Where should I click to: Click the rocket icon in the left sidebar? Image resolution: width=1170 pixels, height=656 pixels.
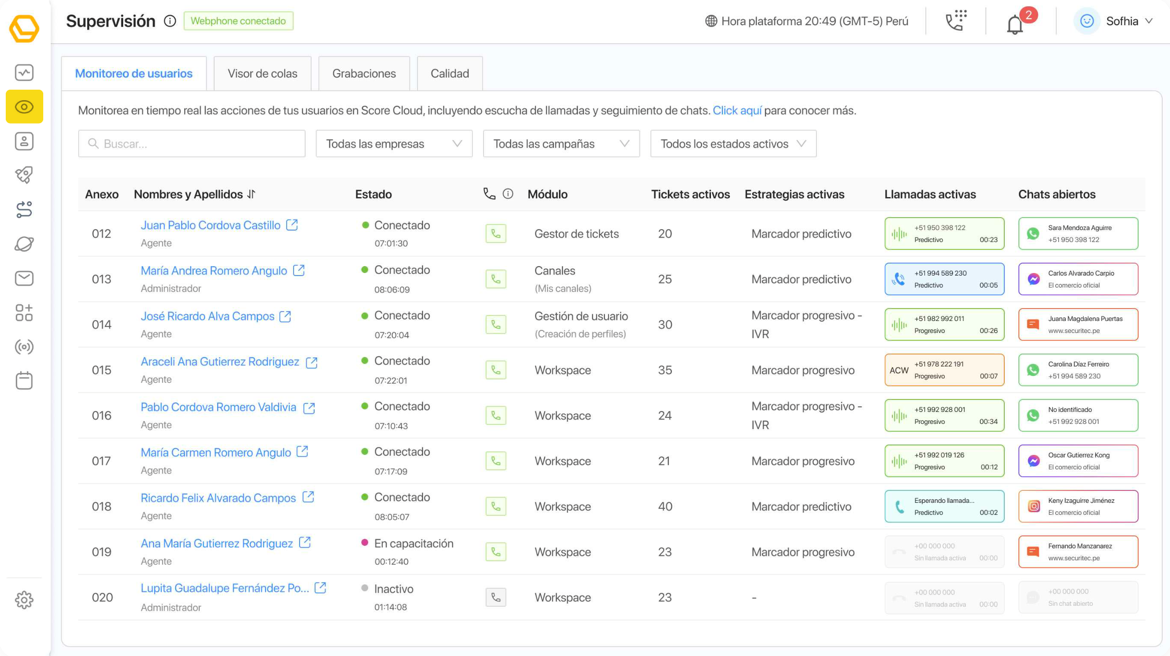pyautogui.click(x=24, y=174)
